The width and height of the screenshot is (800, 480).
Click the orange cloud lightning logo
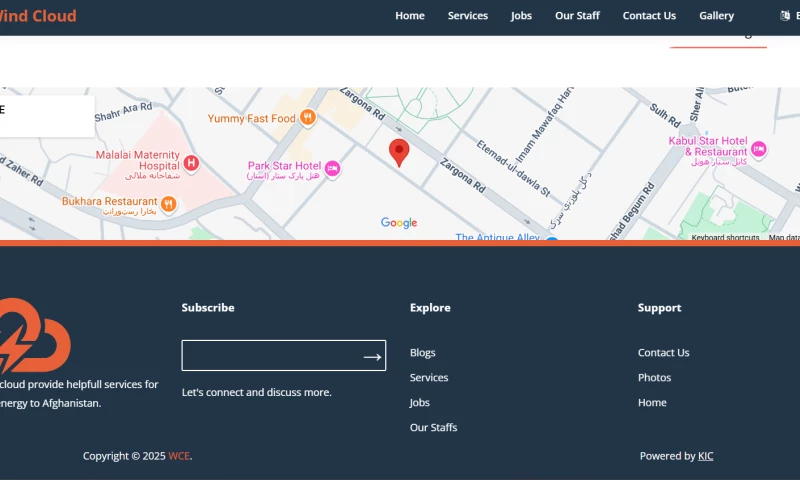click(x=33, y=335)
